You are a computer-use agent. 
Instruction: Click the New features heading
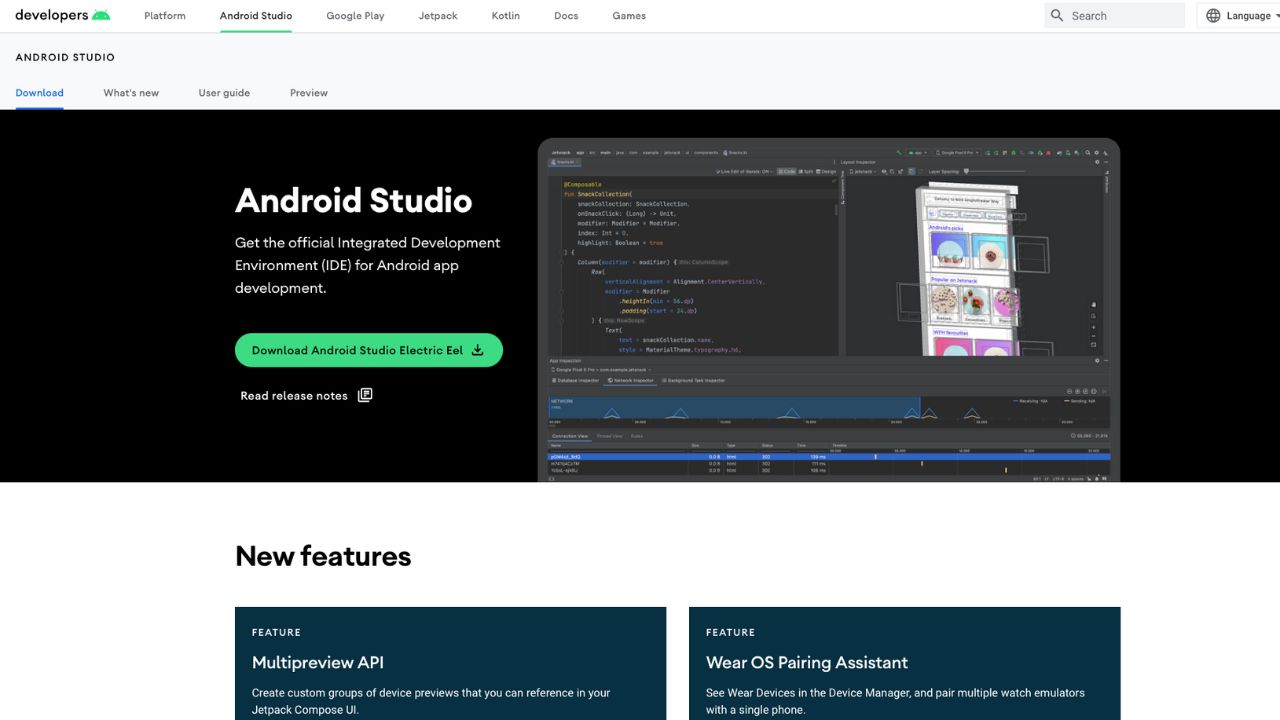pos(323,556)
